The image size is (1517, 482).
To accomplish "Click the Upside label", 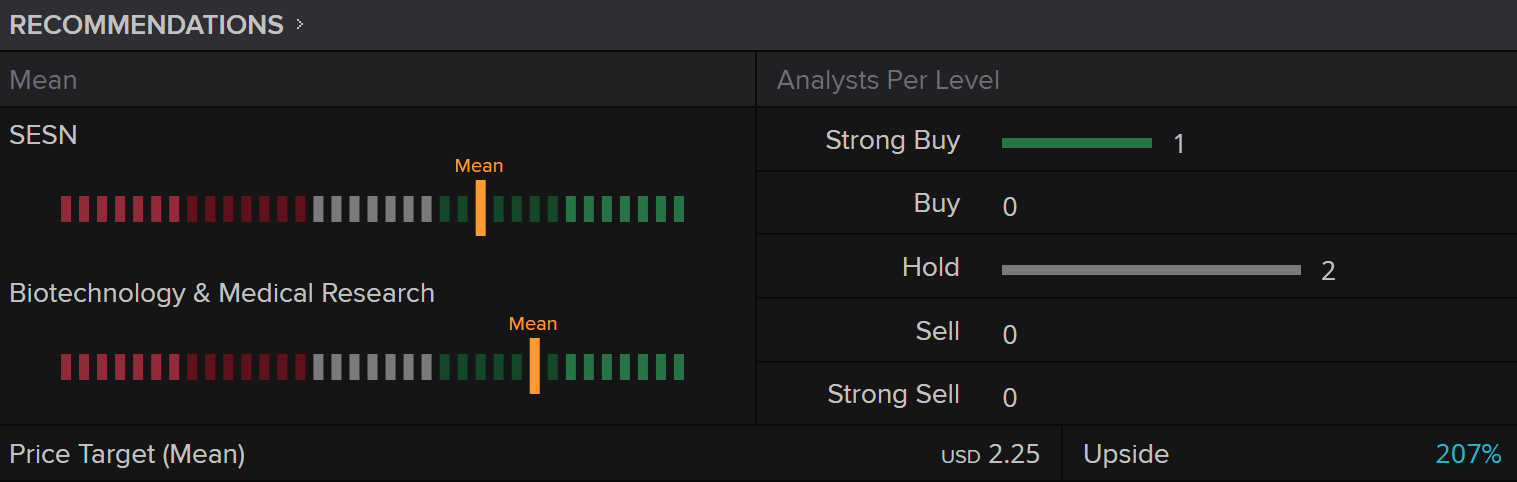I will pyautogui.click(x=1126, y=455).
